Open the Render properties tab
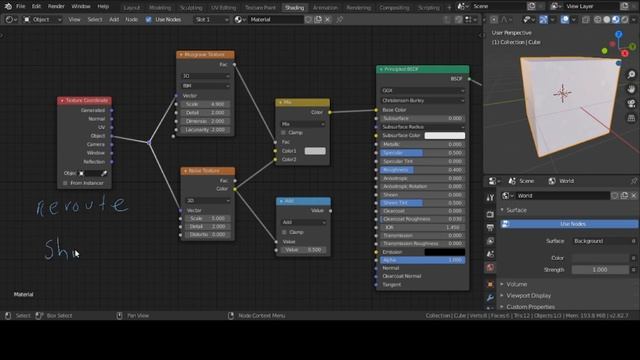The height and width of the screenshot is (360, 640). click(490, 214)
